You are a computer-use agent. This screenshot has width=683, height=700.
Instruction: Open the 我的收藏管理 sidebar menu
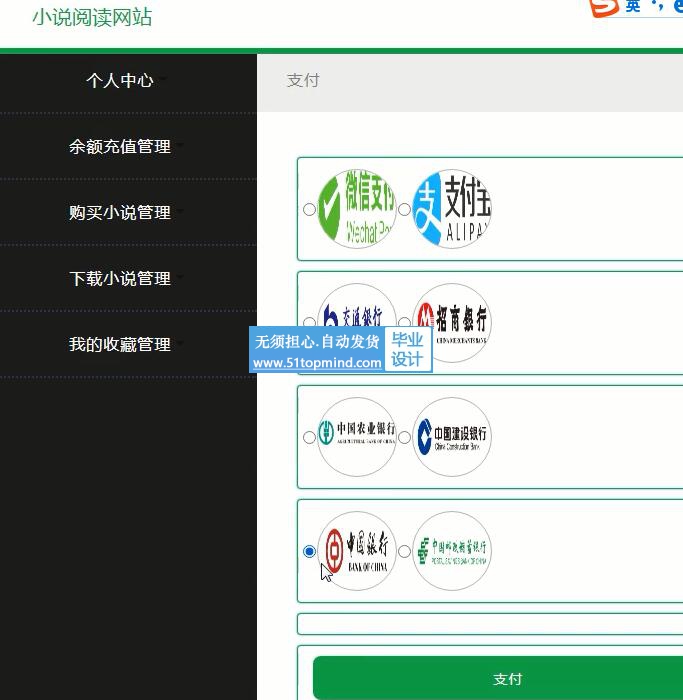(x=120, y=344)
